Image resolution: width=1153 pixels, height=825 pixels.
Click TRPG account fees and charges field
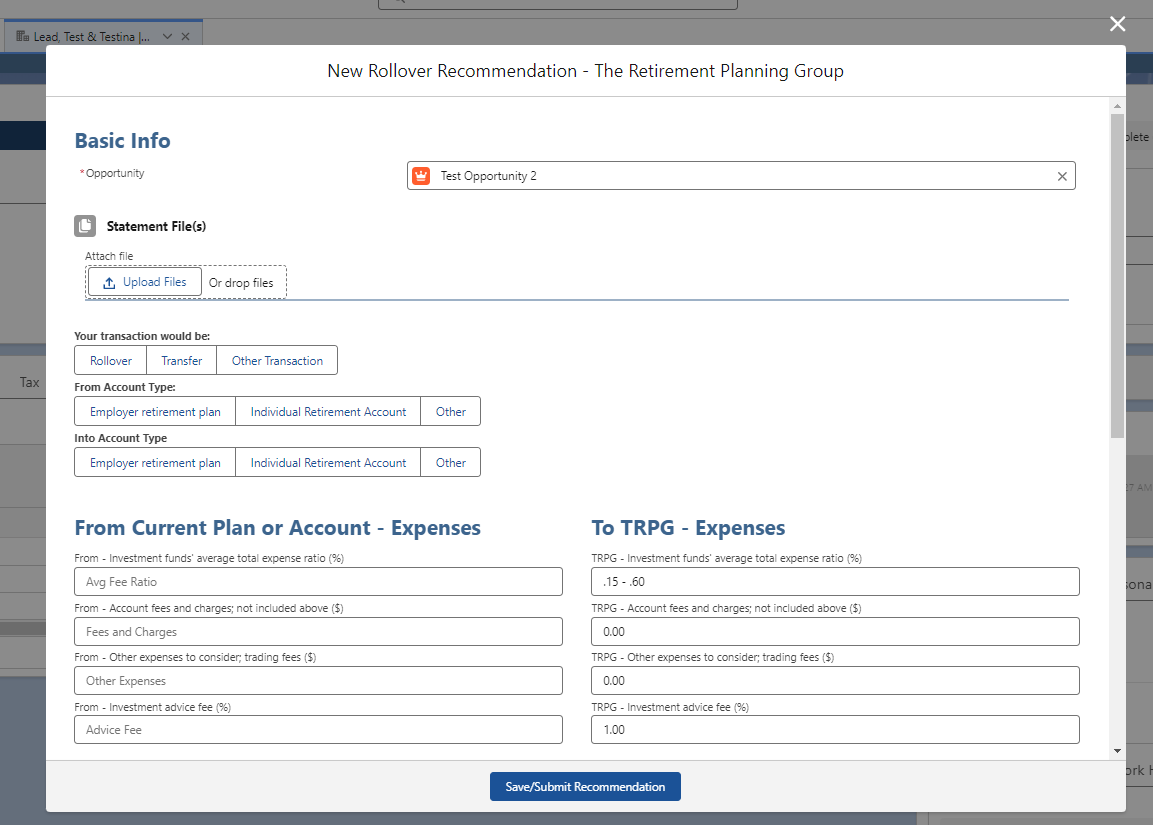[835, 632]
